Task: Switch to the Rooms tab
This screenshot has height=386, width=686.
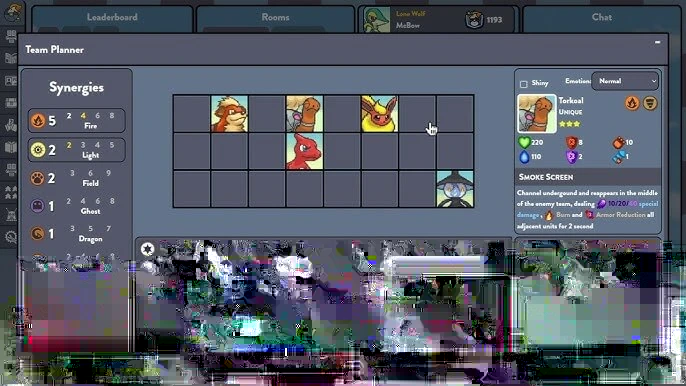Action: click(x=275, y=18)
